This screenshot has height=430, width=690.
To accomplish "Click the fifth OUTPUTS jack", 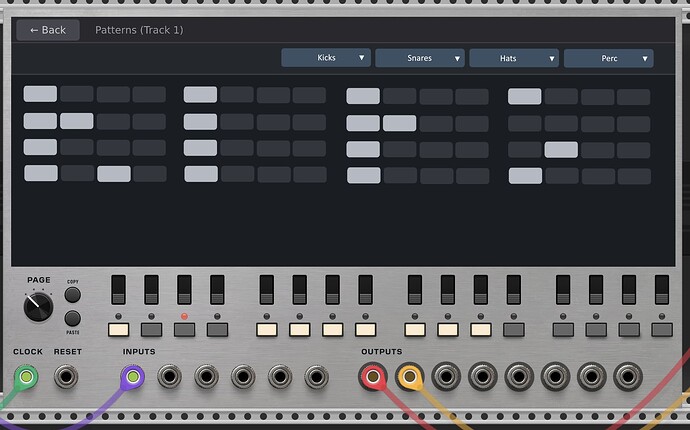I will [x=519, y=377].
